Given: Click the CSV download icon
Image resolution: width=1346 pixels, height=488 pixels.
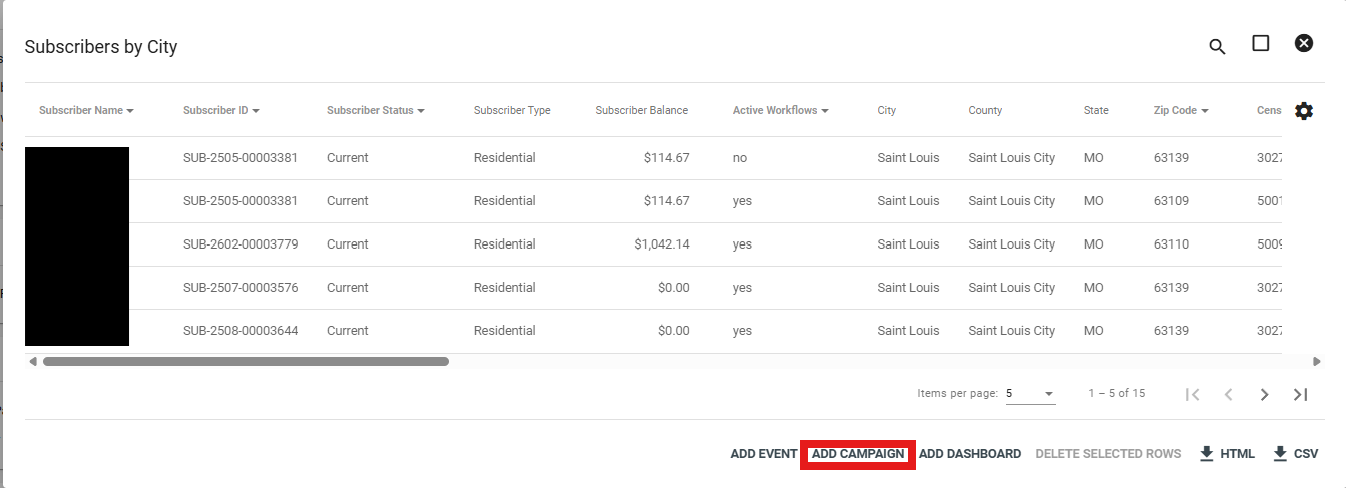Looking at the screenshot, I should pos(1280,454).
